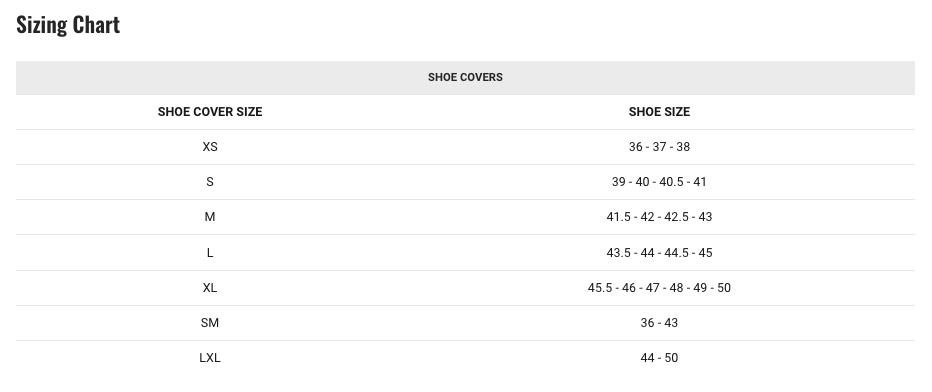Click the Sizing Chart heading

pyautogui.click(x=68, y=25)
